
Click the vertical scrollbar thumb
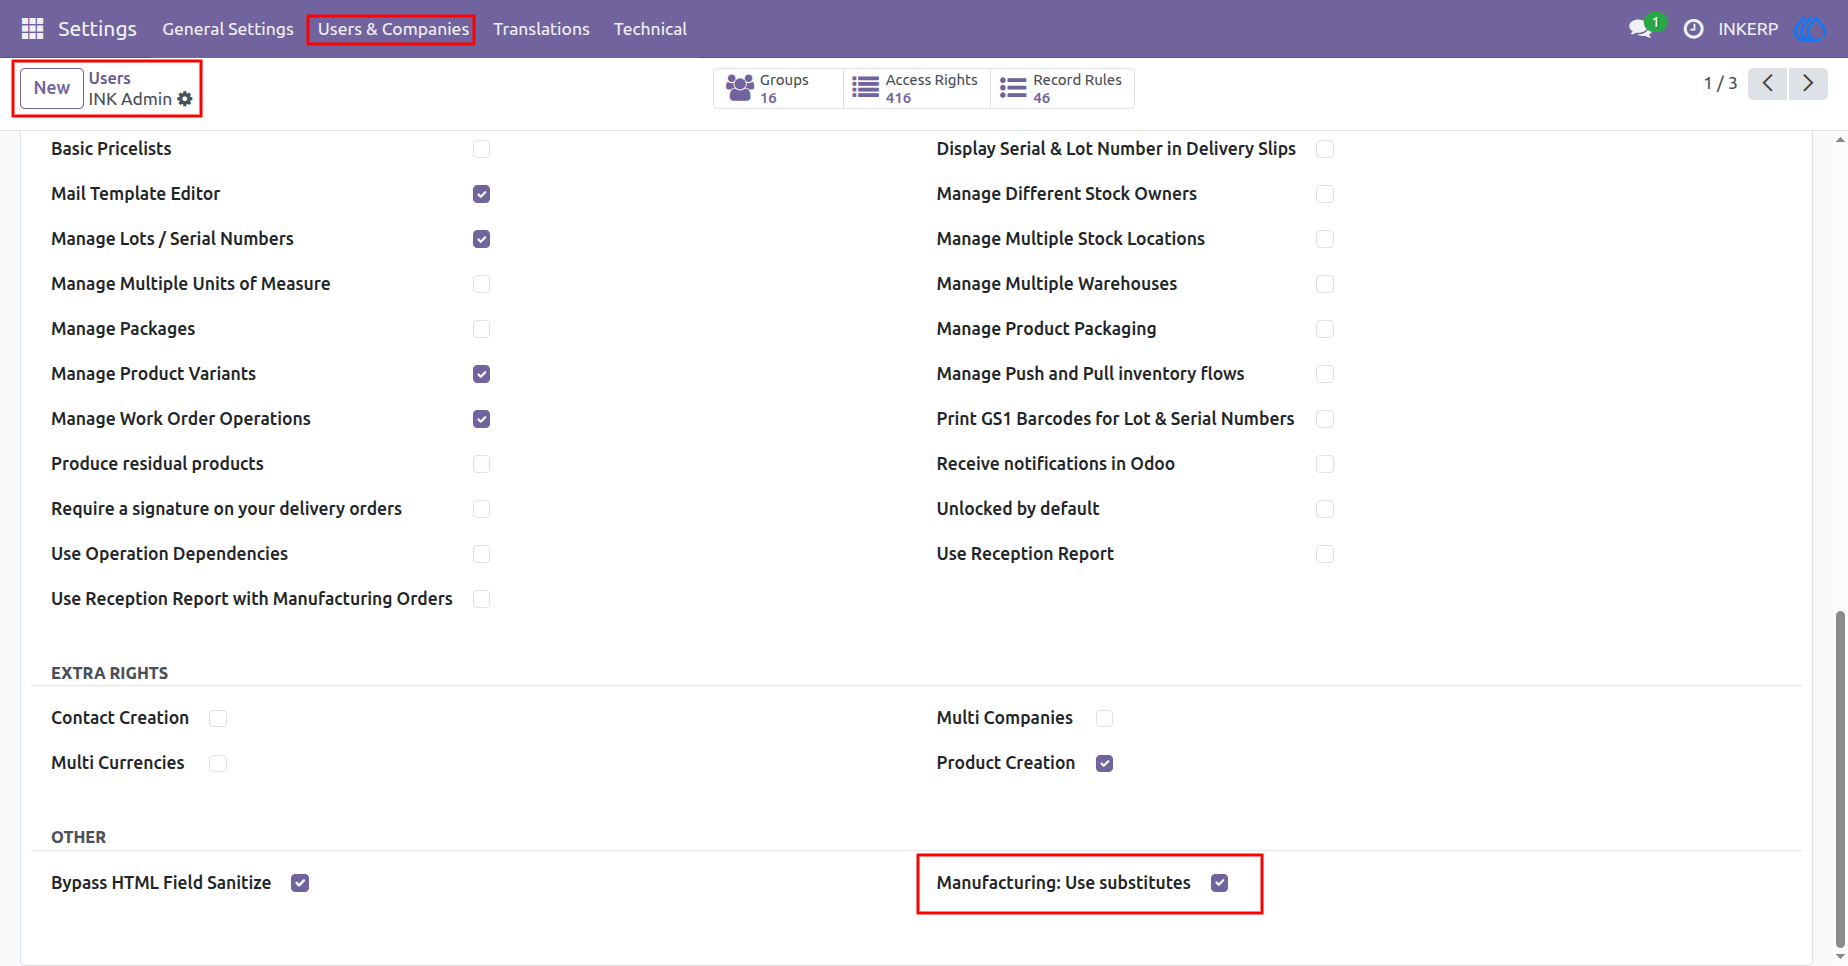(1840, 778)
